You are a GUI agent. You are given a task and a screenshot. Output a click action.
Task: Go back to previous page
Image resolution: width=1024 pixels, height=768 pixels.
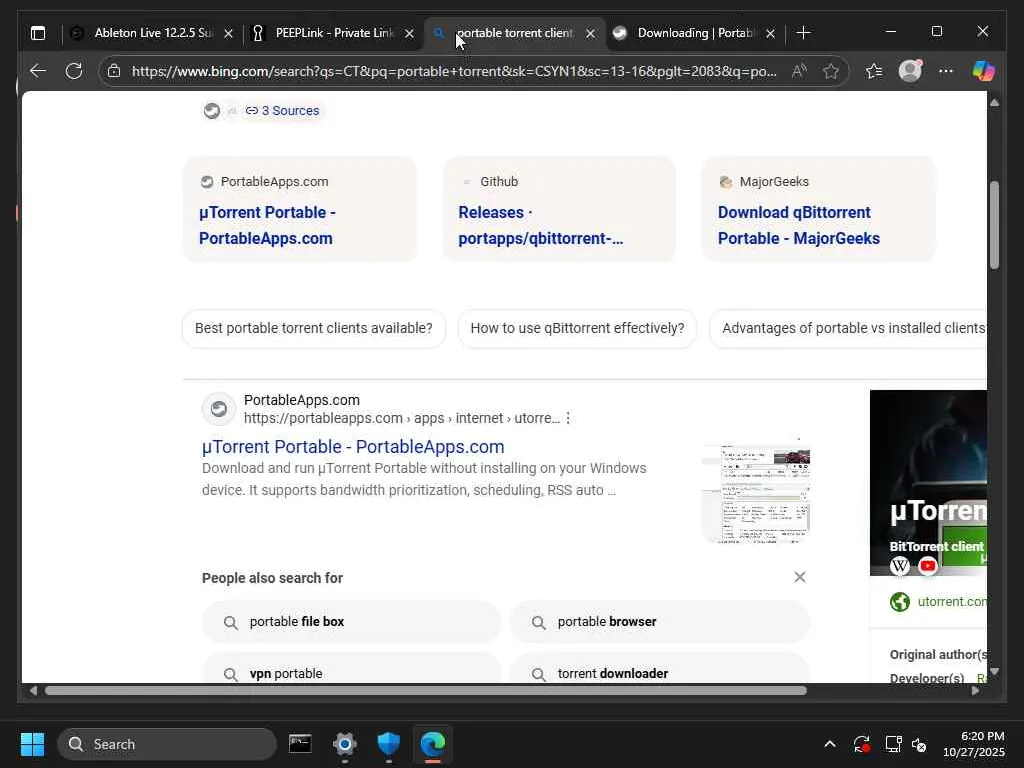(38, 71)
